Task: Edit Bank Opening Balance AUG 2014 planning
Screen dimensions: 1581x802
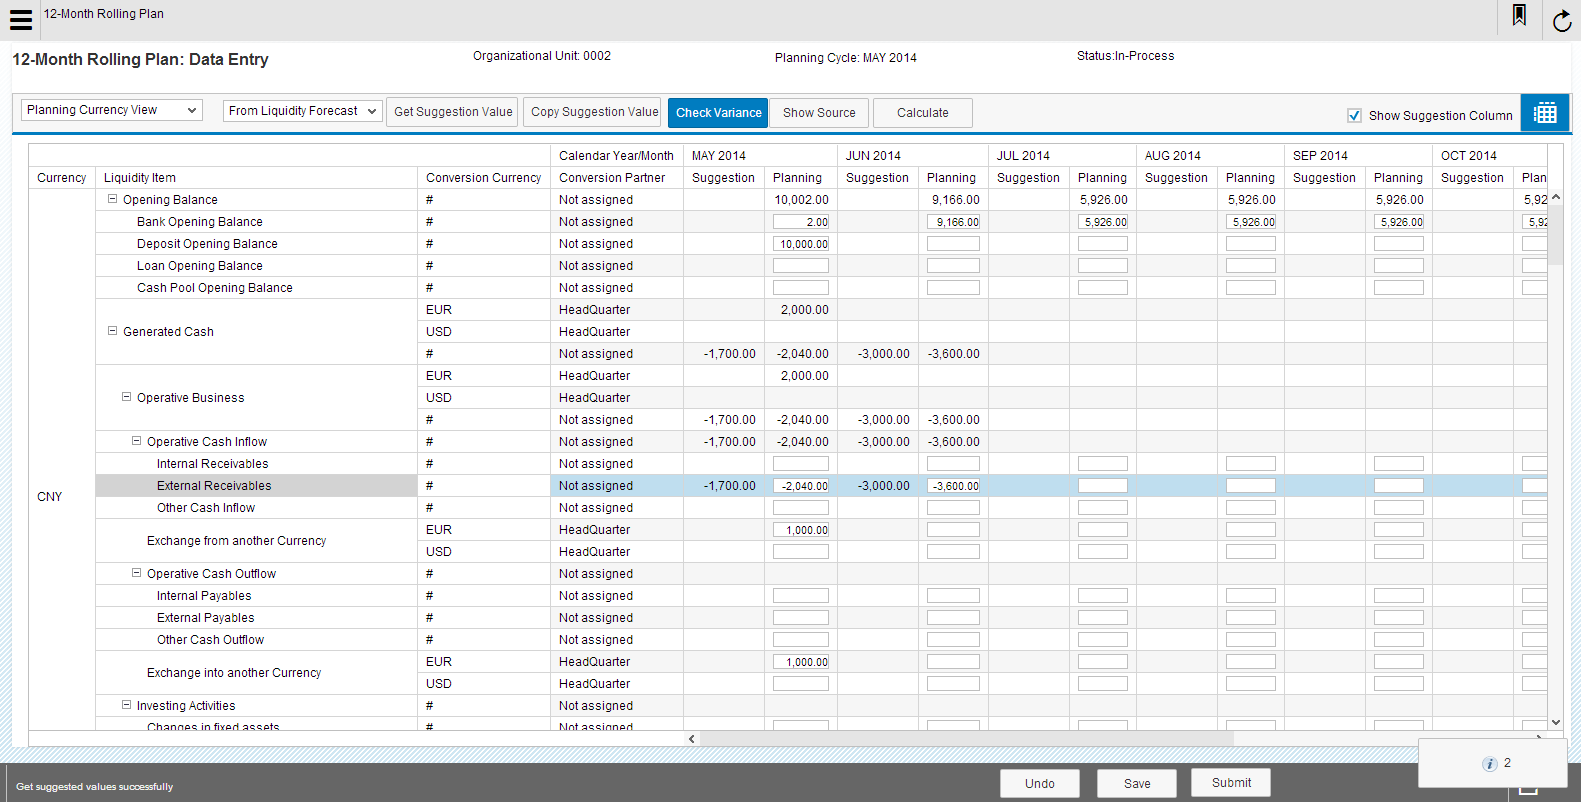Action: pos(1251,222)
